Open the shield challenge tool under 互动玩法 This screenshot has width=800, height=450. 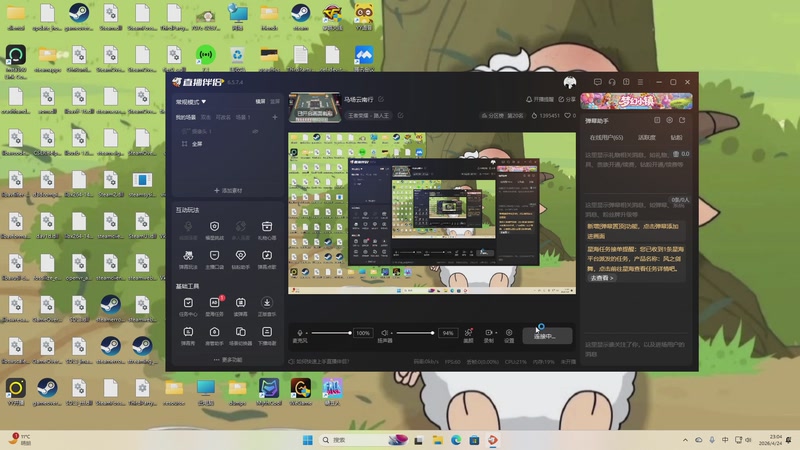[x=214, y=230]
